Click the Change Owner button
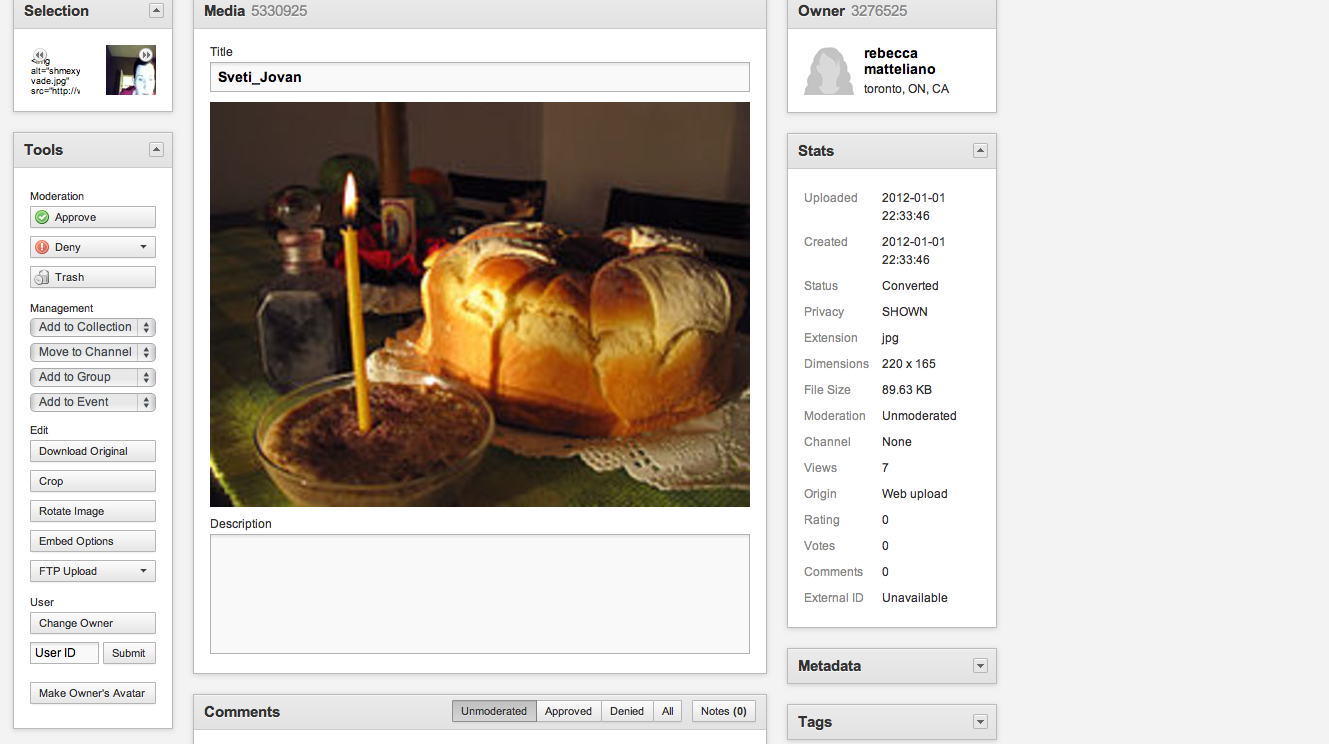The height and width of the screenshot is (744, 1329). 93,623
